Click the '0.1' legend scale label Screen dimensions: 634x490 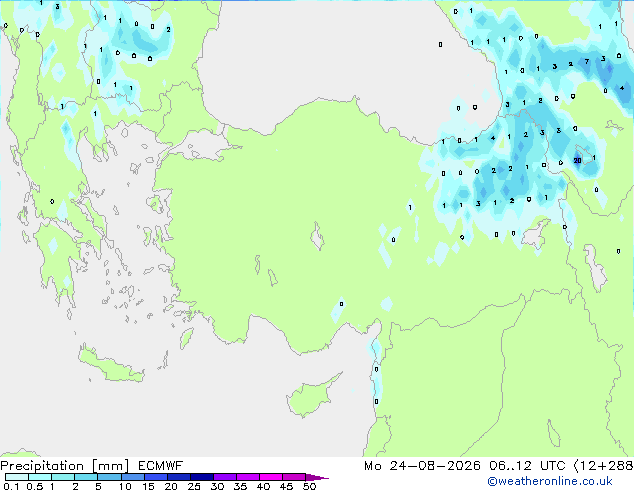(11, 486)
